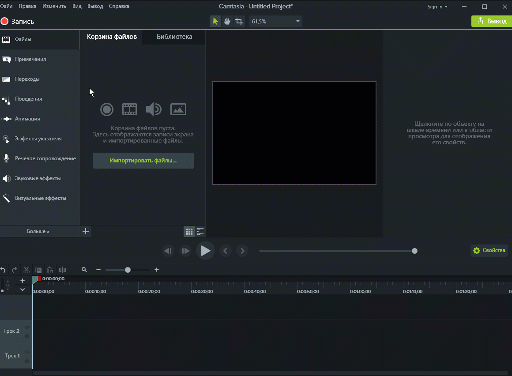Switch the media bin to thumbnail grid view

coord(189,232)
